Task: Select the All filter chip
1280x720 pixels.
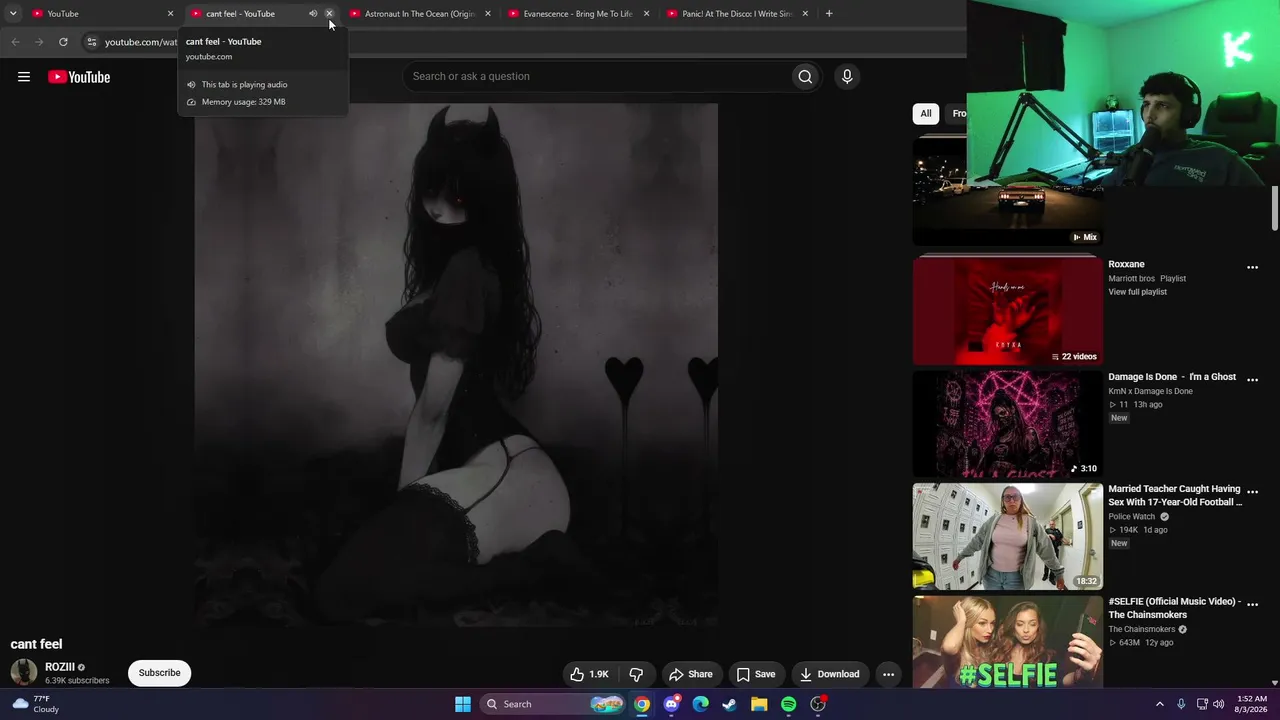Action: pyautogui.click(x=926, y=114)
